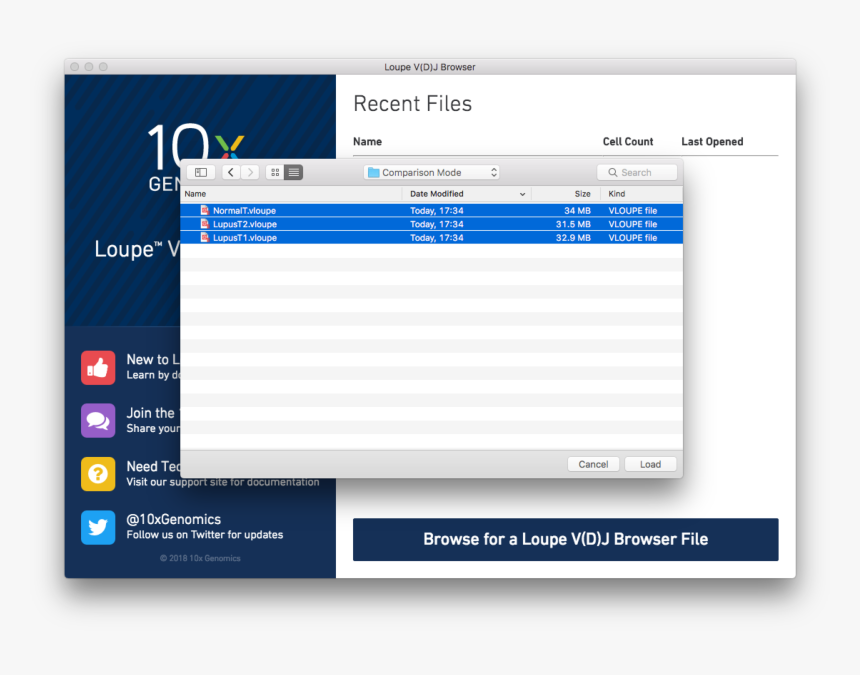Click the yellow question mark support icon
This screenshot has height=675, width=860.
point(98,473)
